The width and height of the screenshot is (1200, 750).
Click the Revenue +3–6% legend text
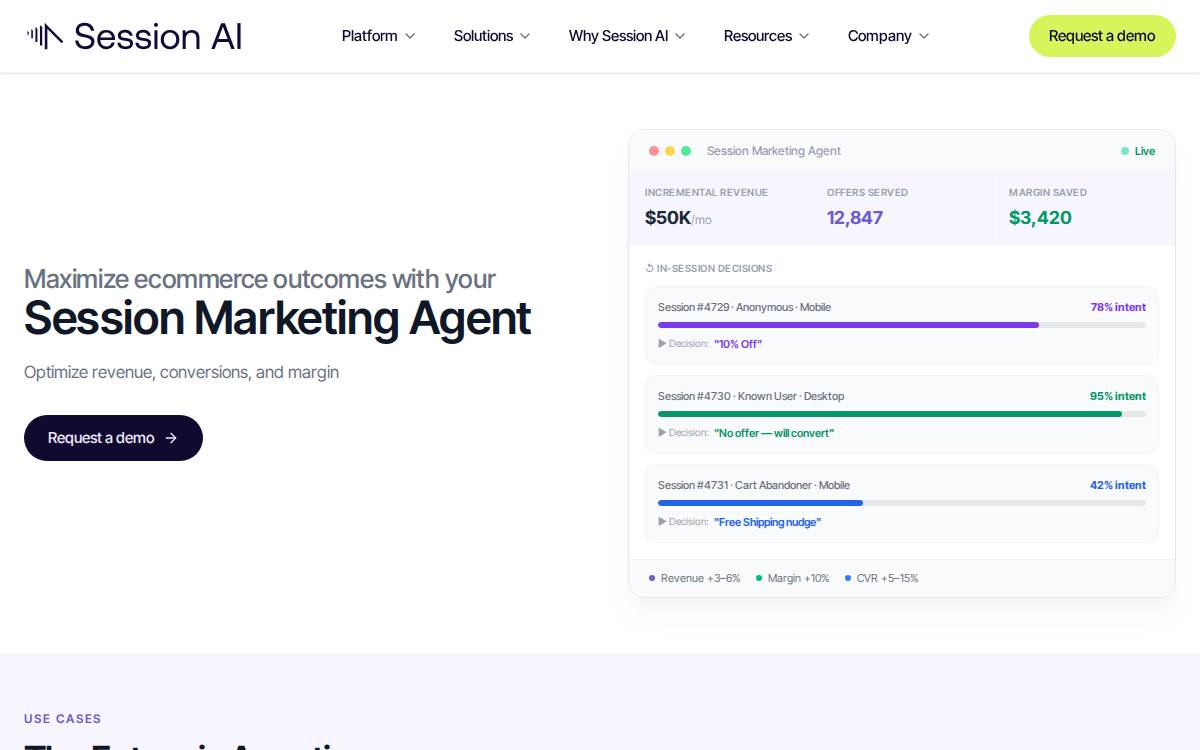click(700, 578)
